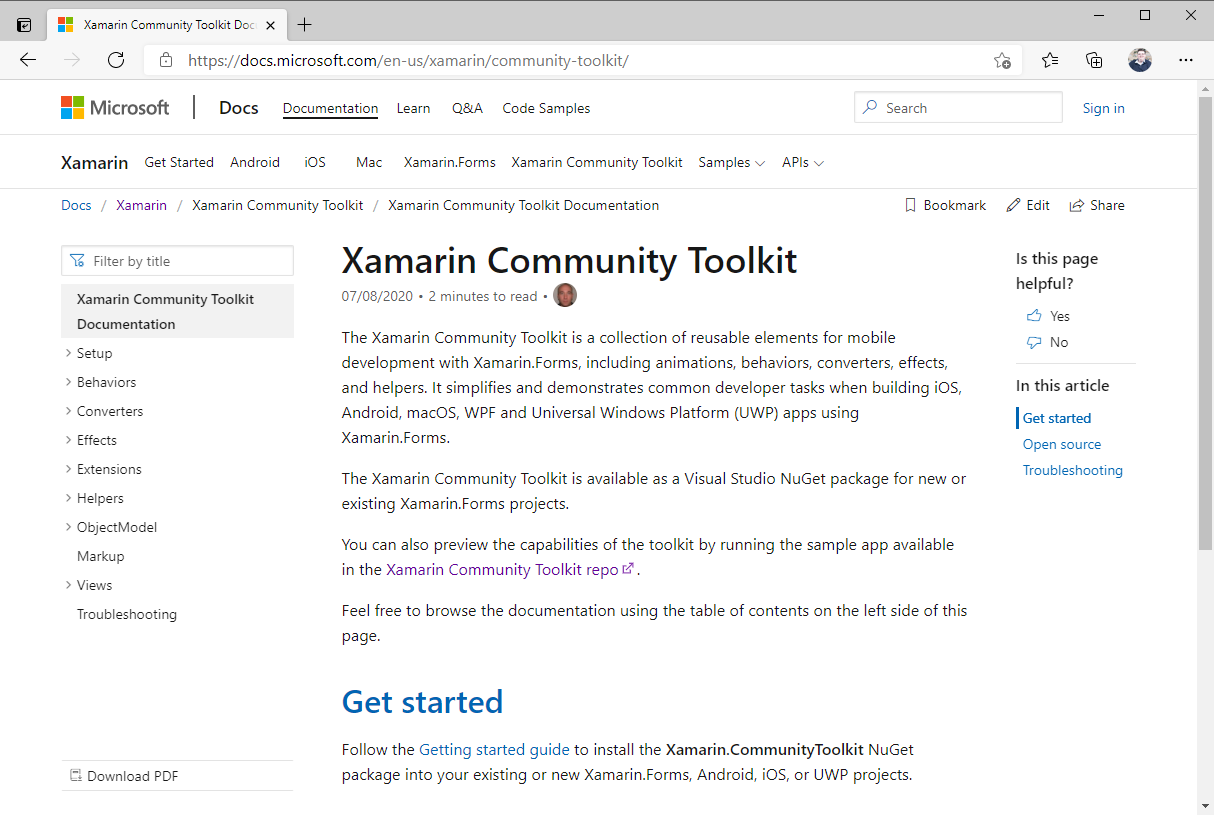Click the author avatar next to read time
Viewport: 1214px width, 815px height.
(x=565, y=296)
